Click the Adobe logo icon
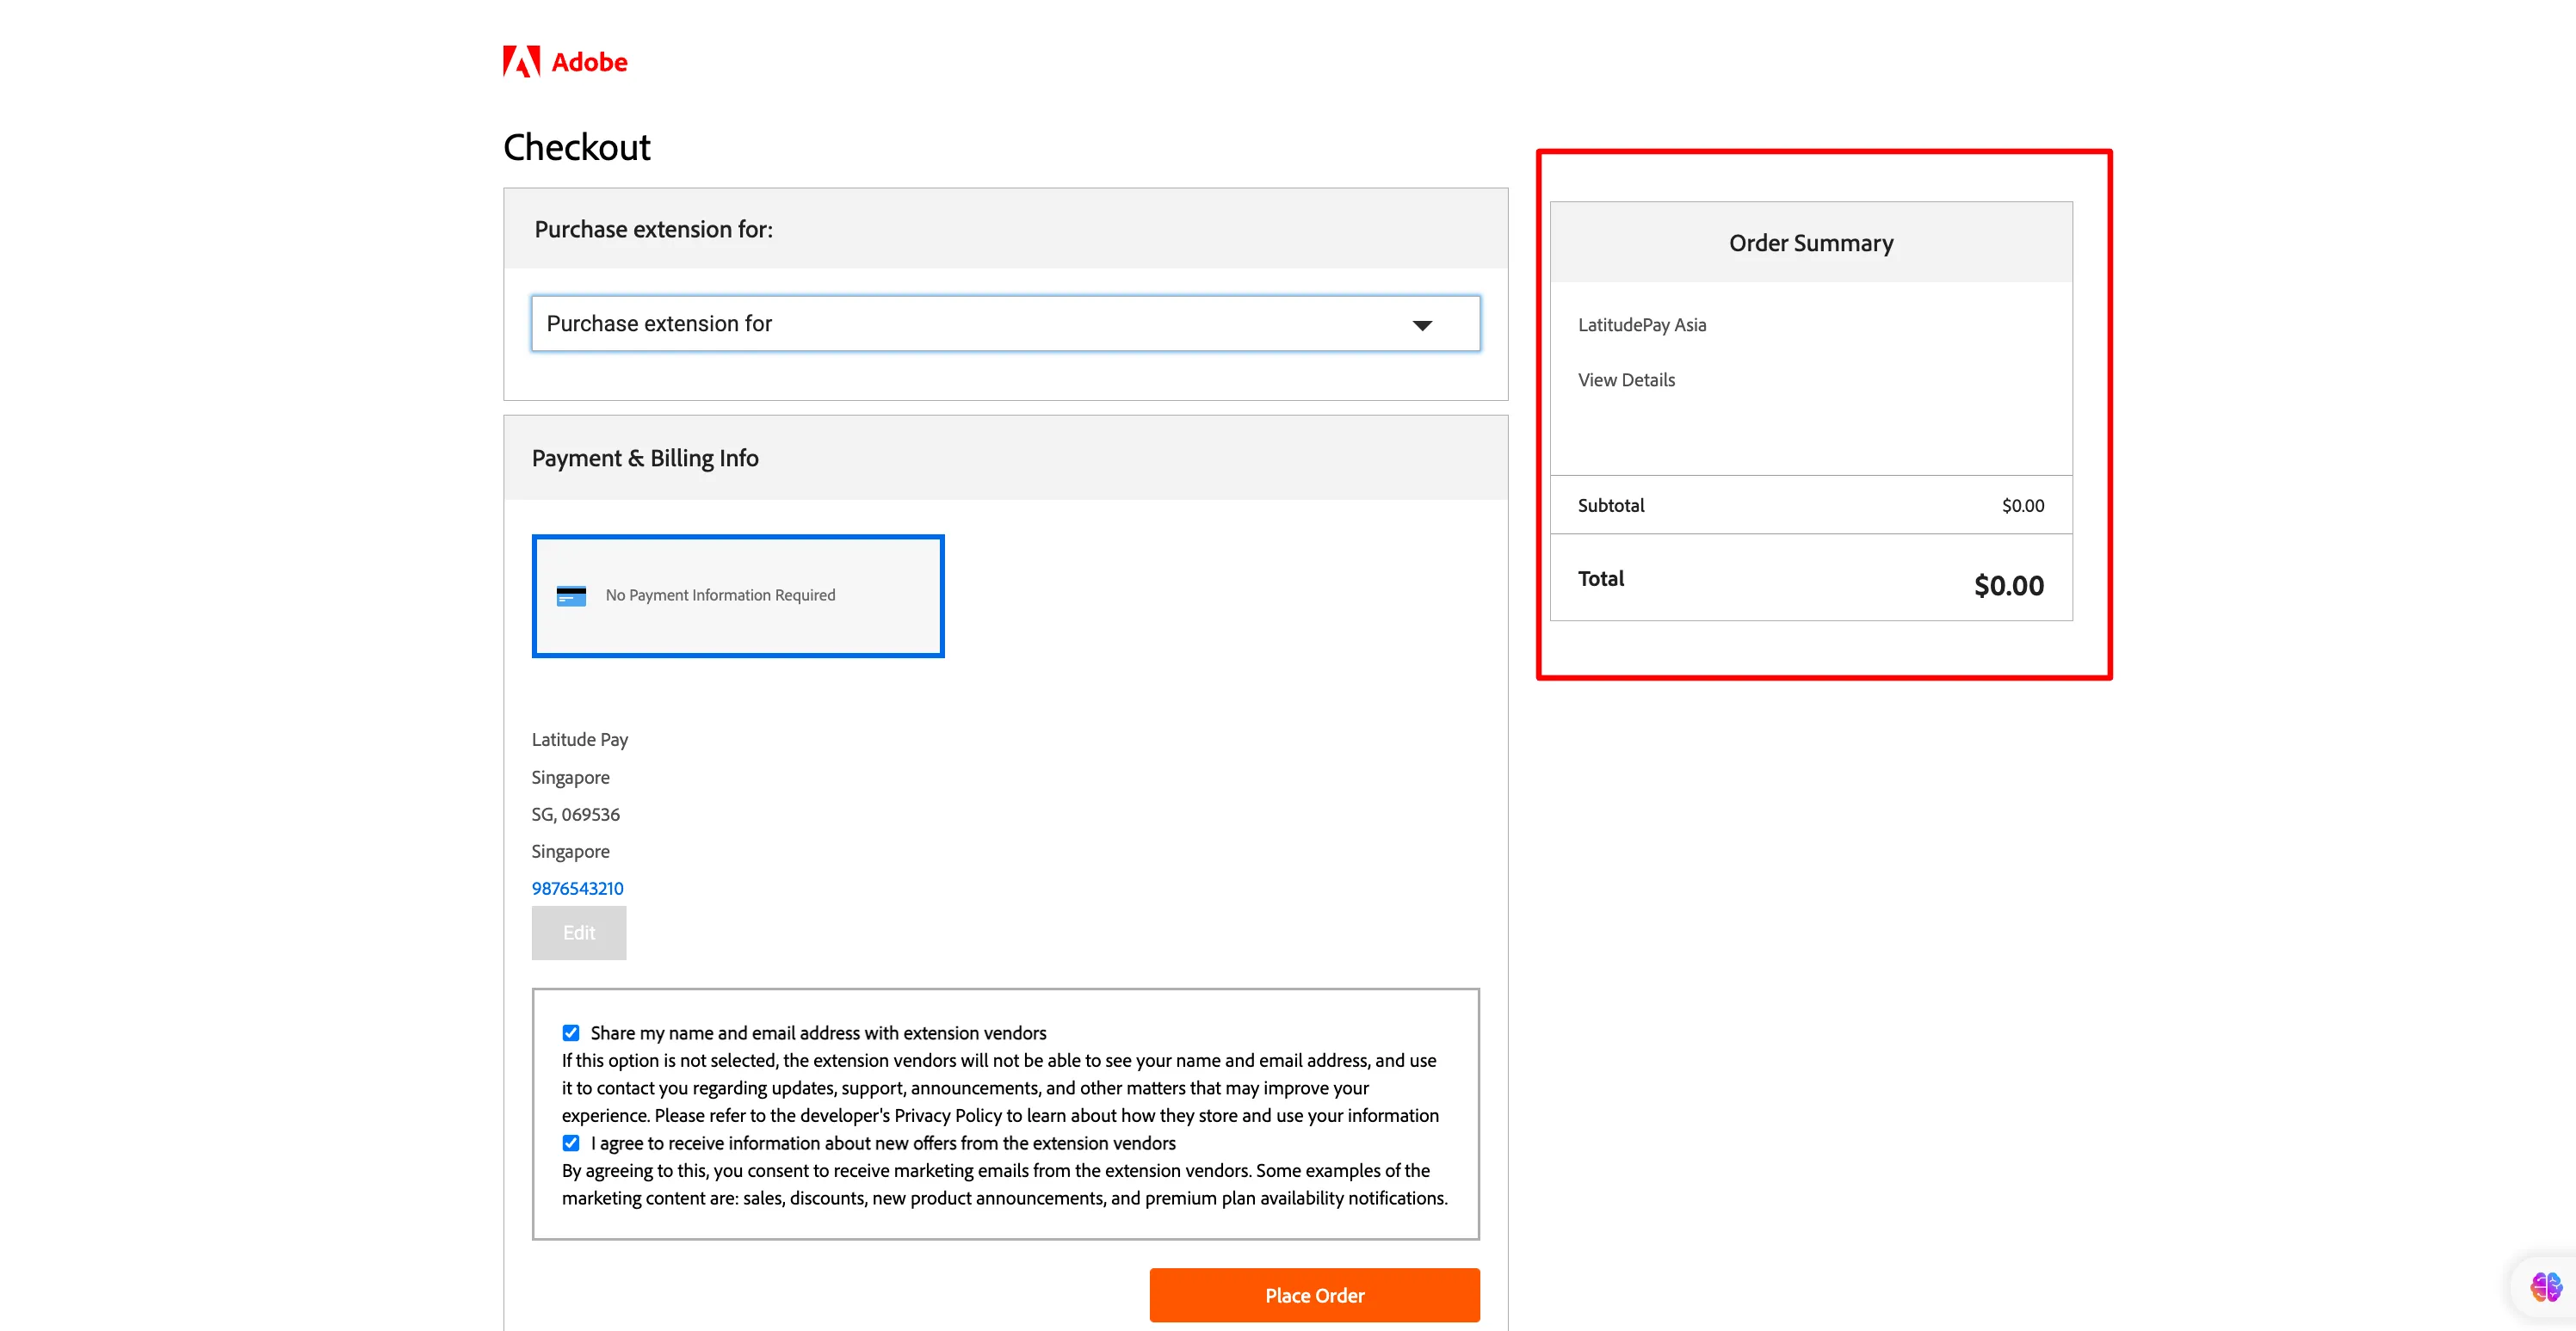This screenshot has height=1331, width=2576. (521, 62)
